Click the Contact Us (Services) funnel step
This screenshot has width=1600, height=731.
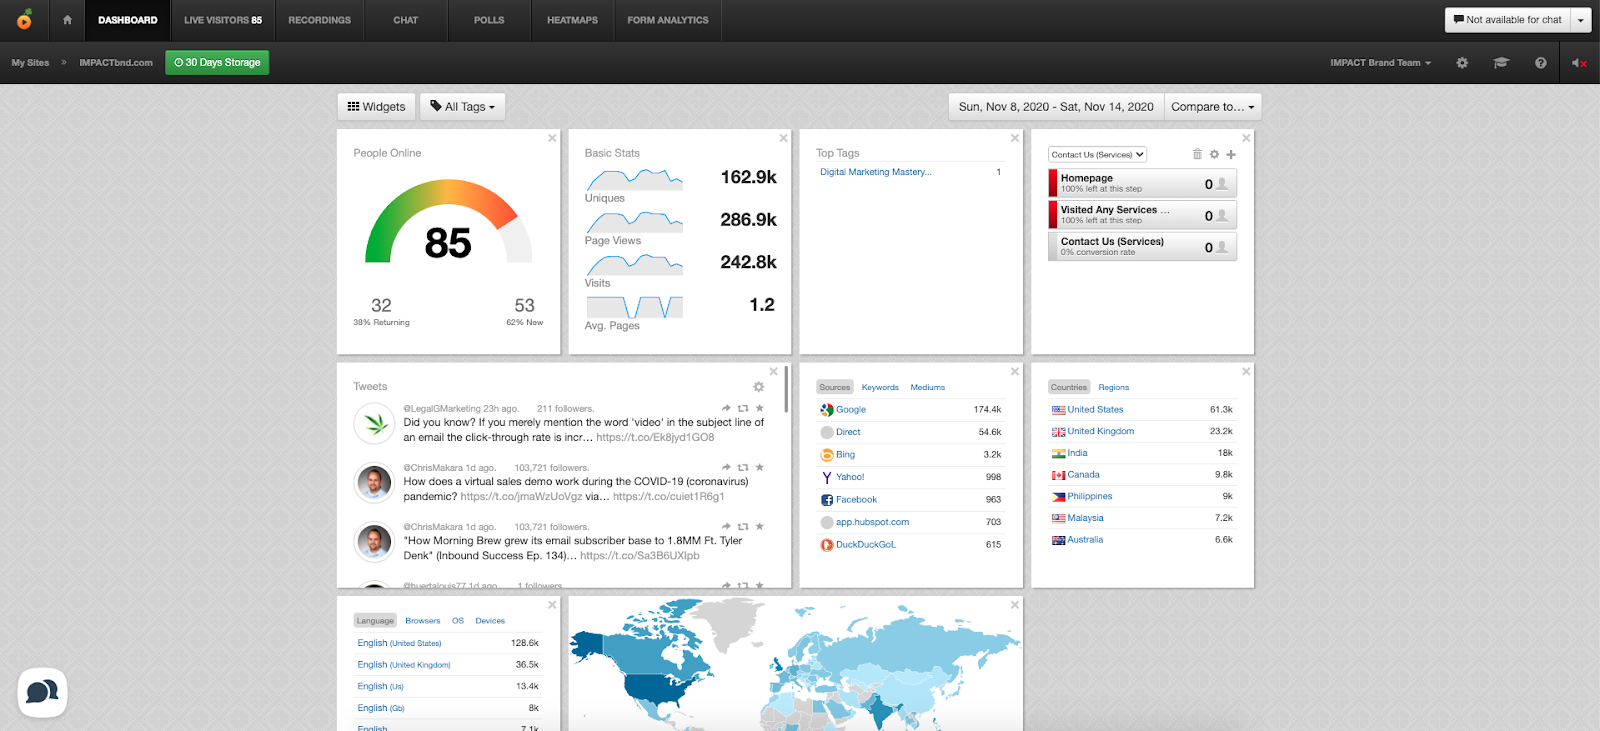(1143, 246)
